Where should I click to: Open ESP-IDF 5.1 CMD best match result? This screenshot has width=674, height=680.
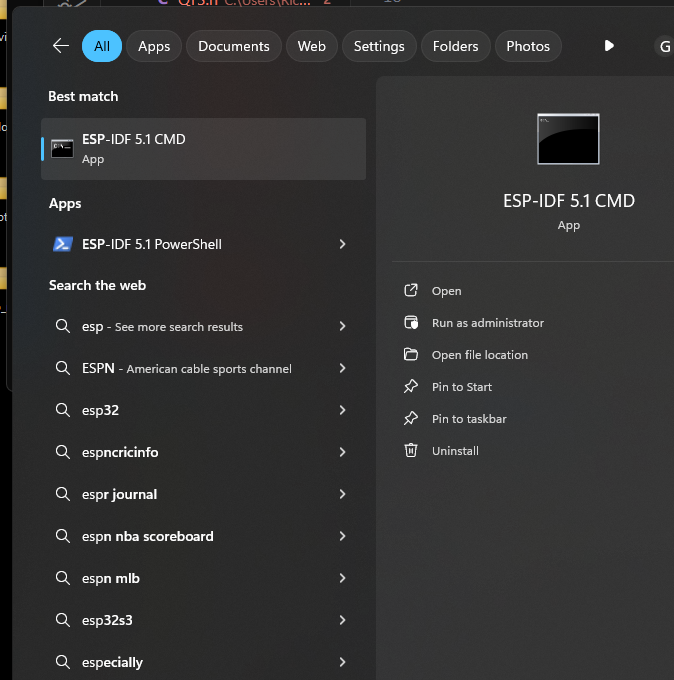pos(203,149)
